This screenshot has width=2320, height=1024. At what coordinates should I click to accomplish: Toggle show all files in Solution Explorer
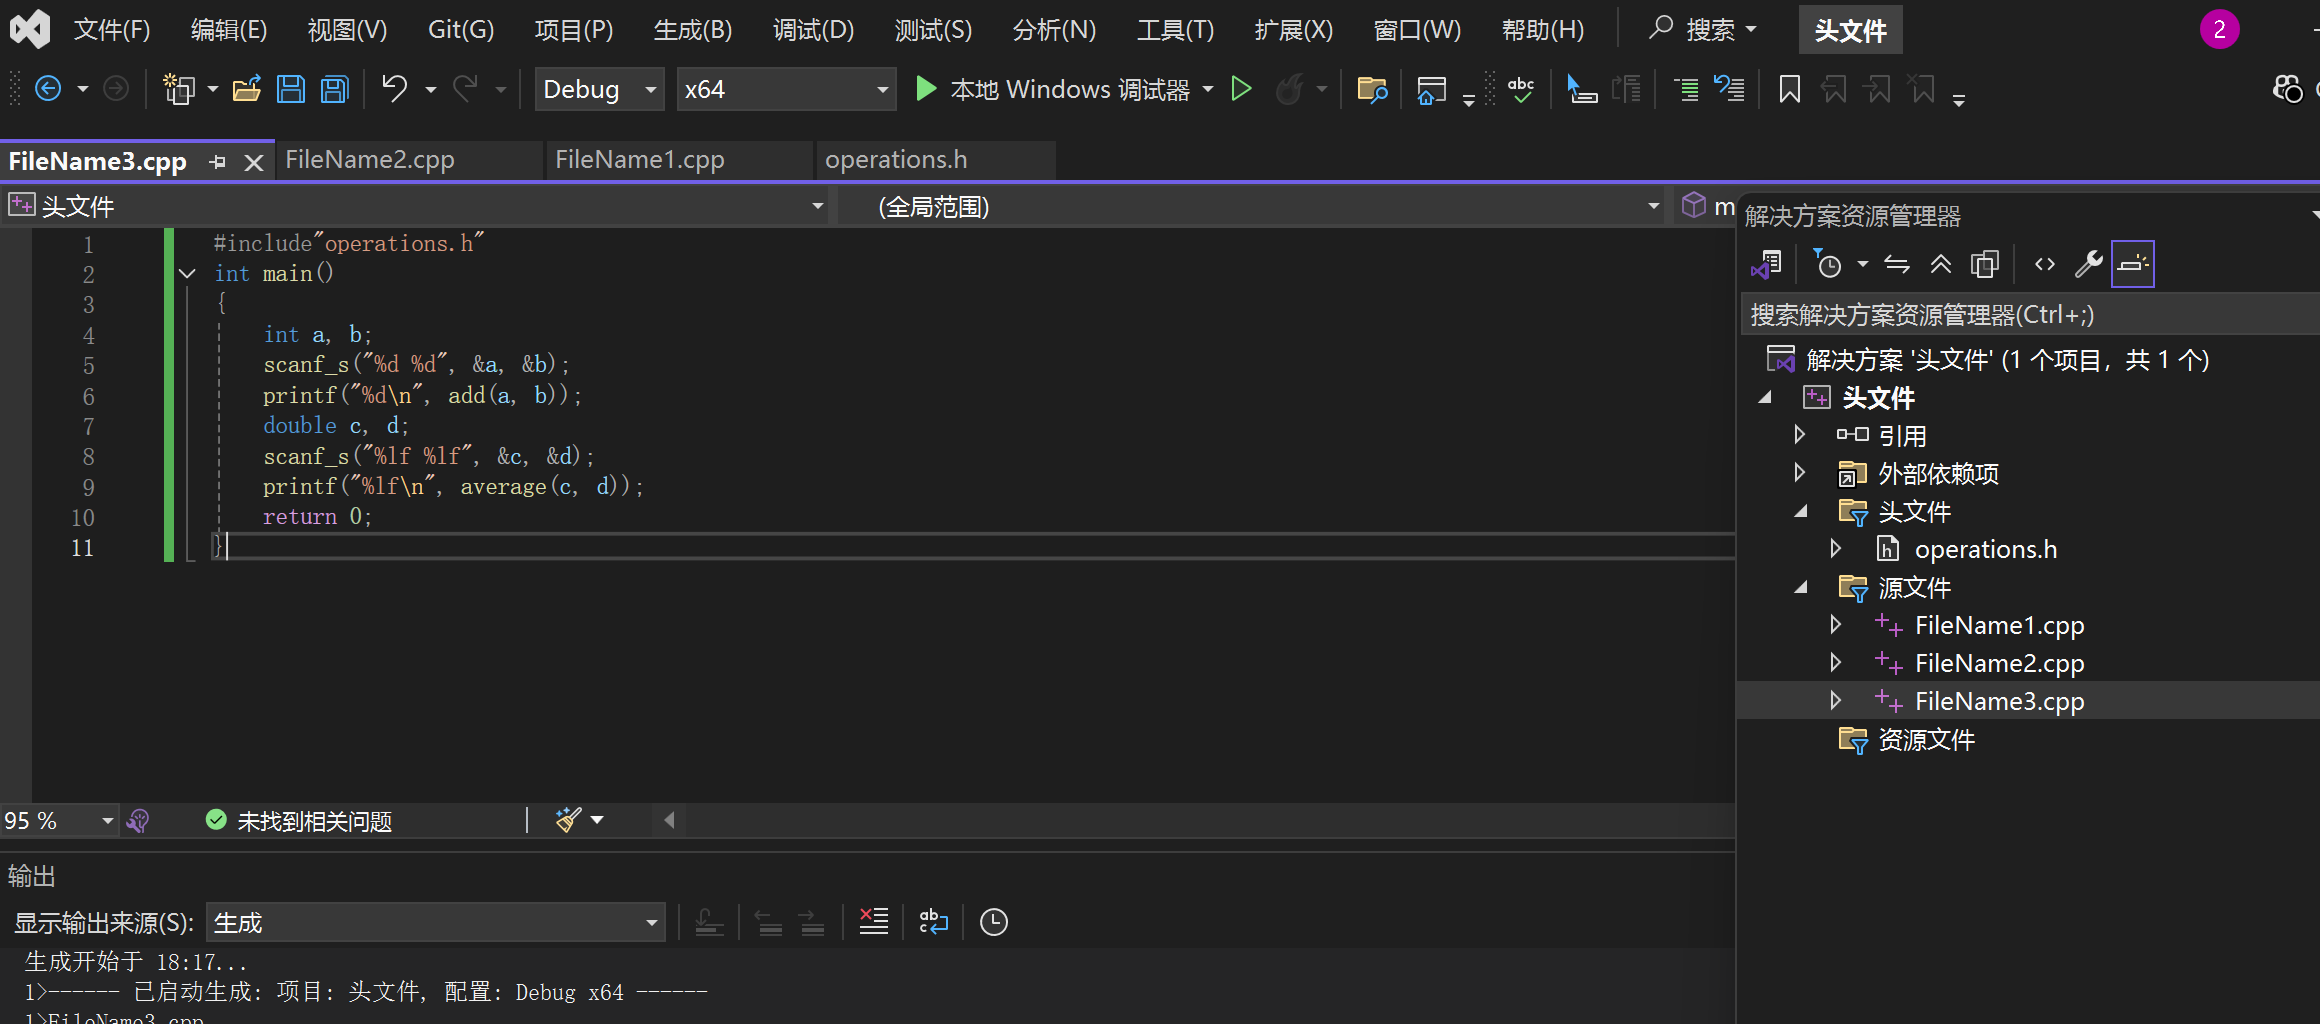(x=1985, y=264)
